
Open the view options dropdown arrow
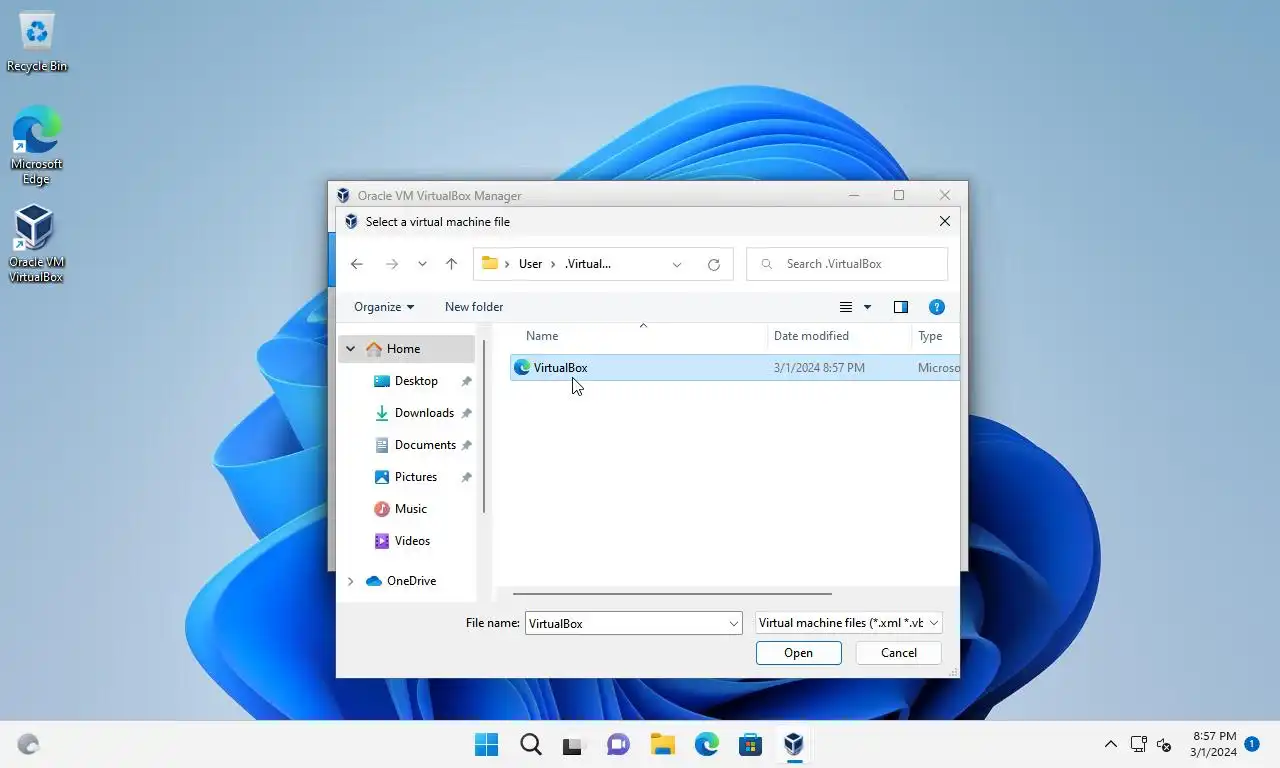pos(867,307)
